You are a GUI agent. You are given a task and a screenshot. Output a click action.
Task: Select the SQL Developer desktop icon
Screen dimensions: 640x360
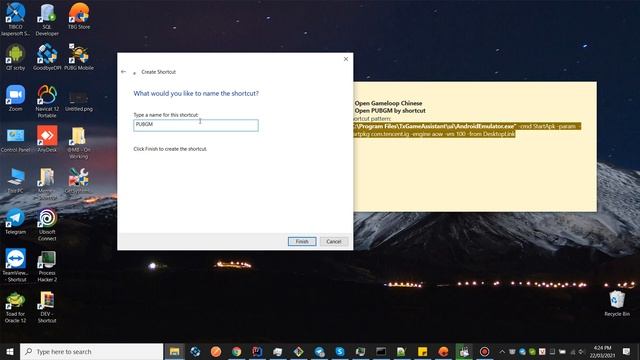47,19
